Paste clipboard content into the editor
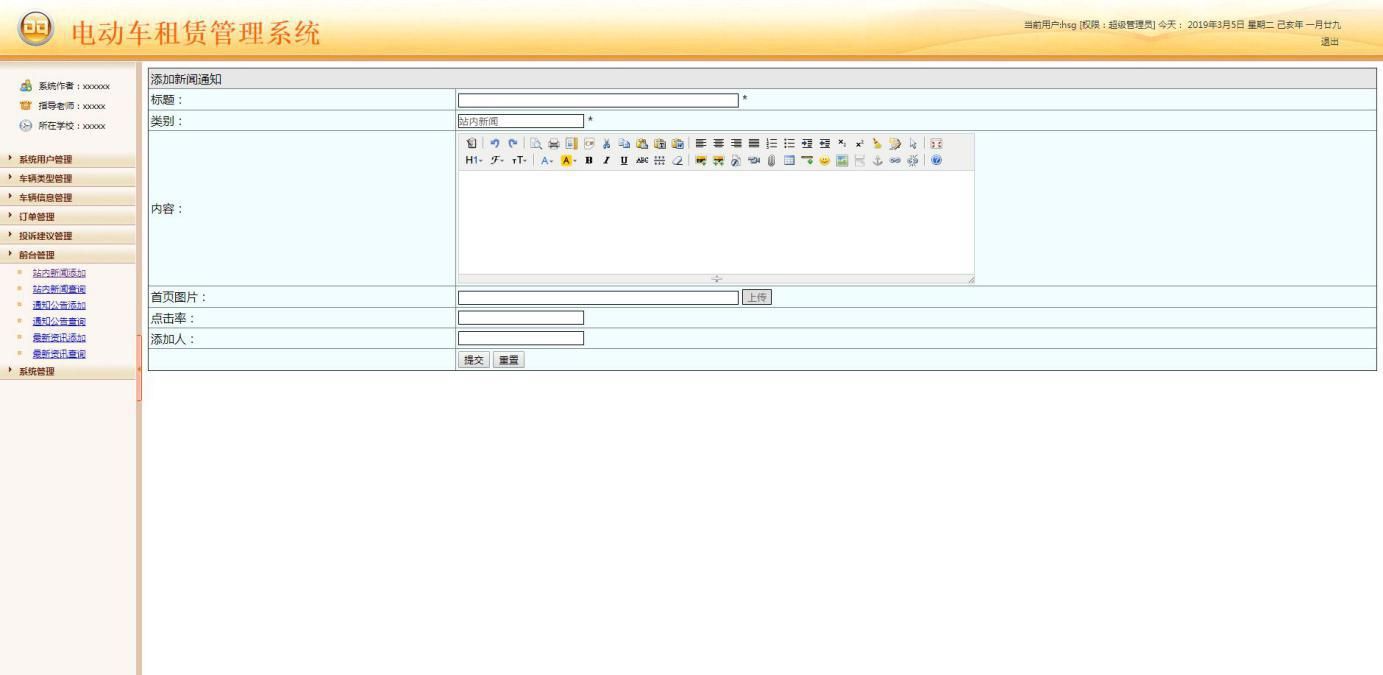1383x675 pixels. click(642, 143)
